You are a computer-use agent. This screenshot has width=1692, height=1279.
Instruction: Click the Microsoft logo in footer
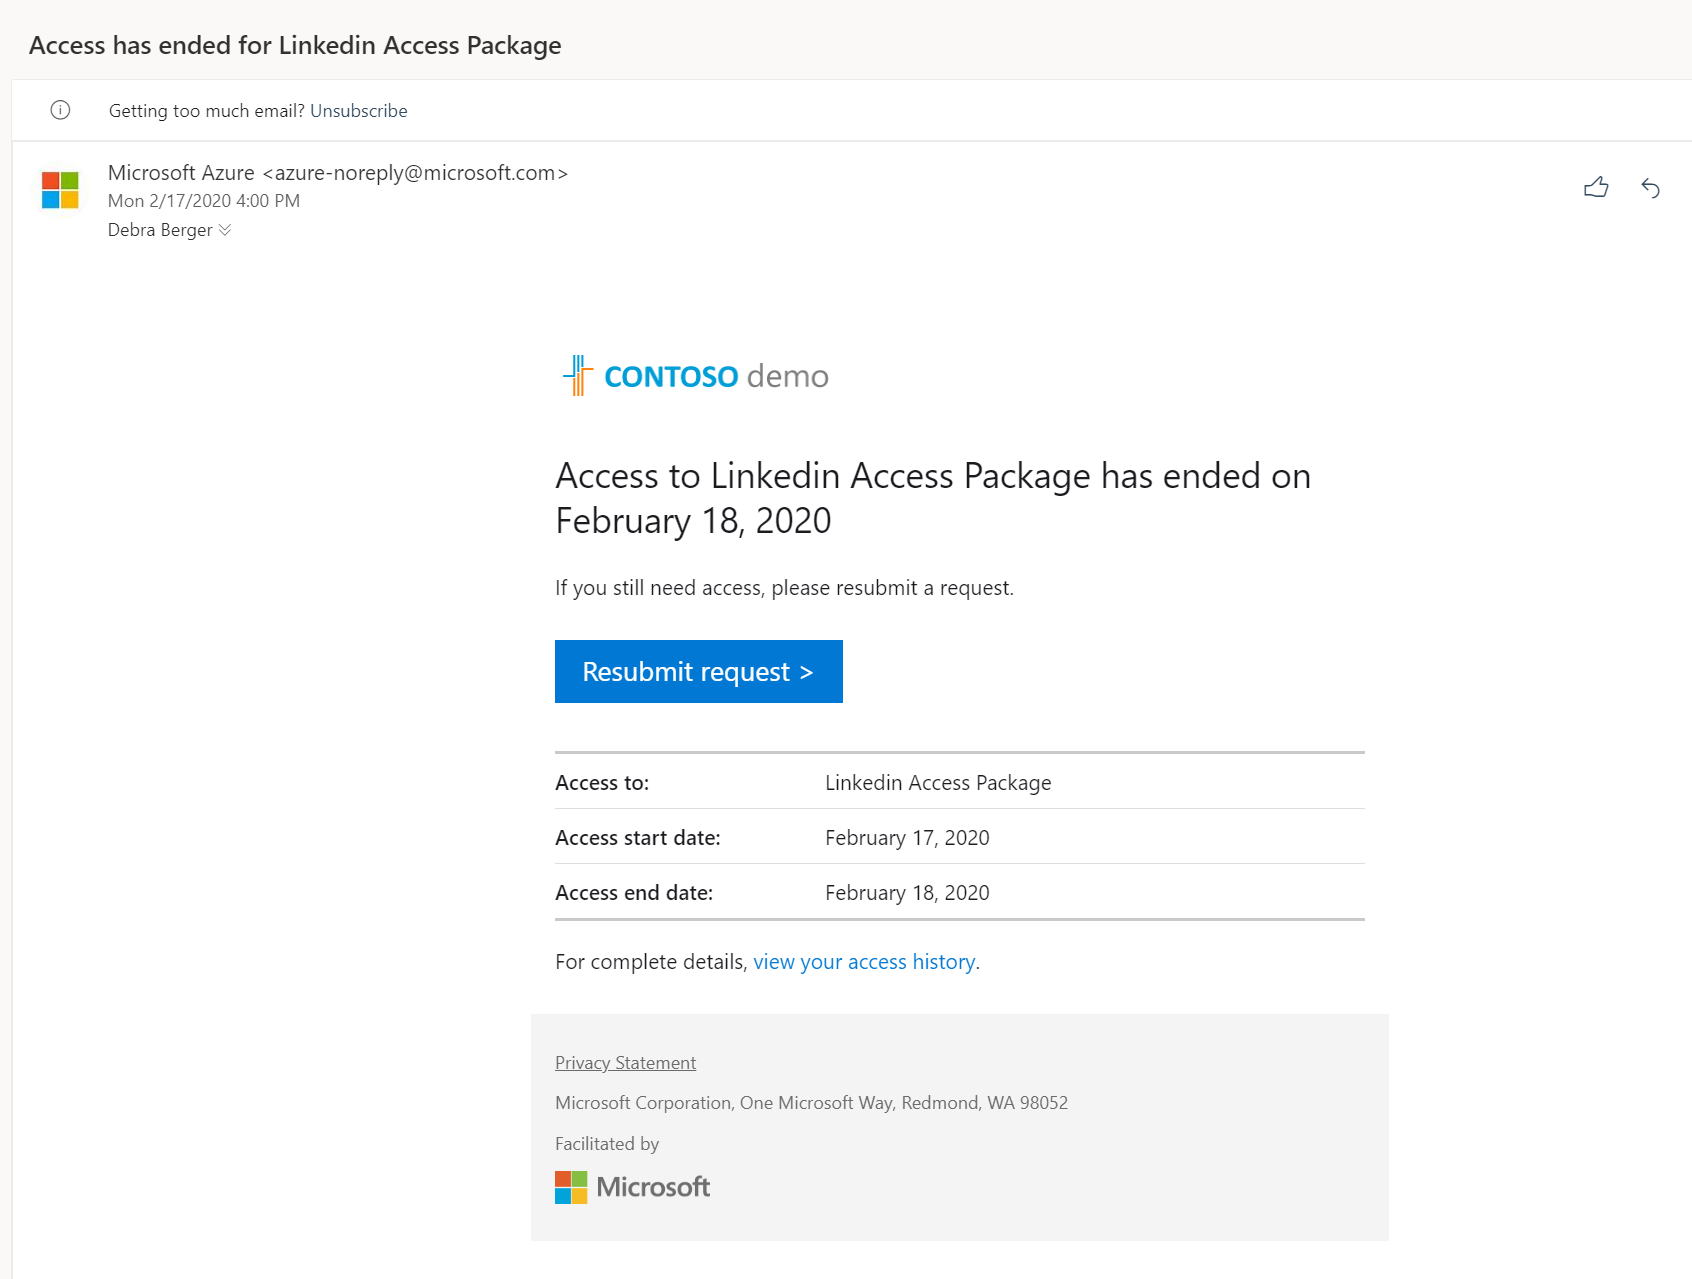pyautogui.click(x=632, y=1187)
